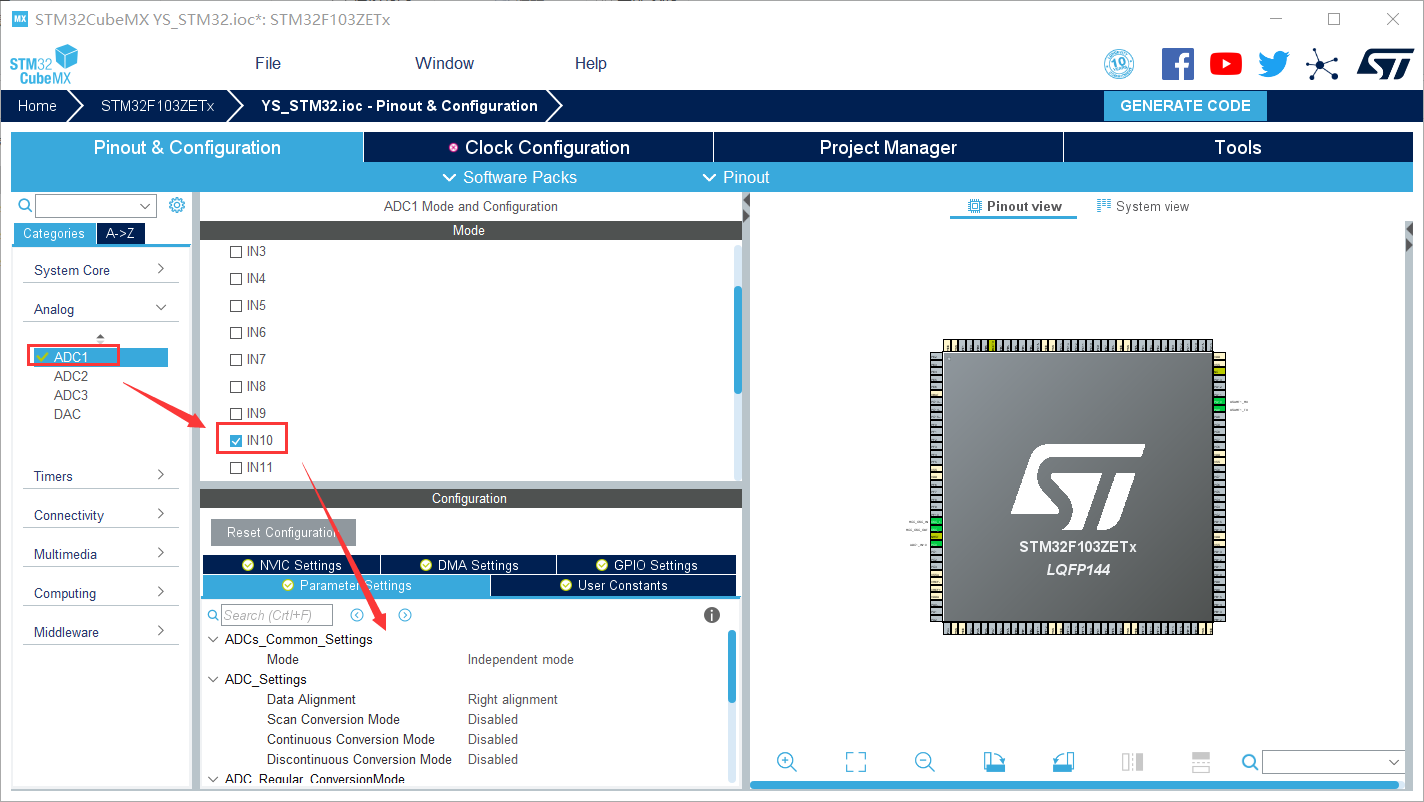Click the STM32F103ZETx breadcrumb
This screenshot has height=802, width=1424.
pos(157,106)
